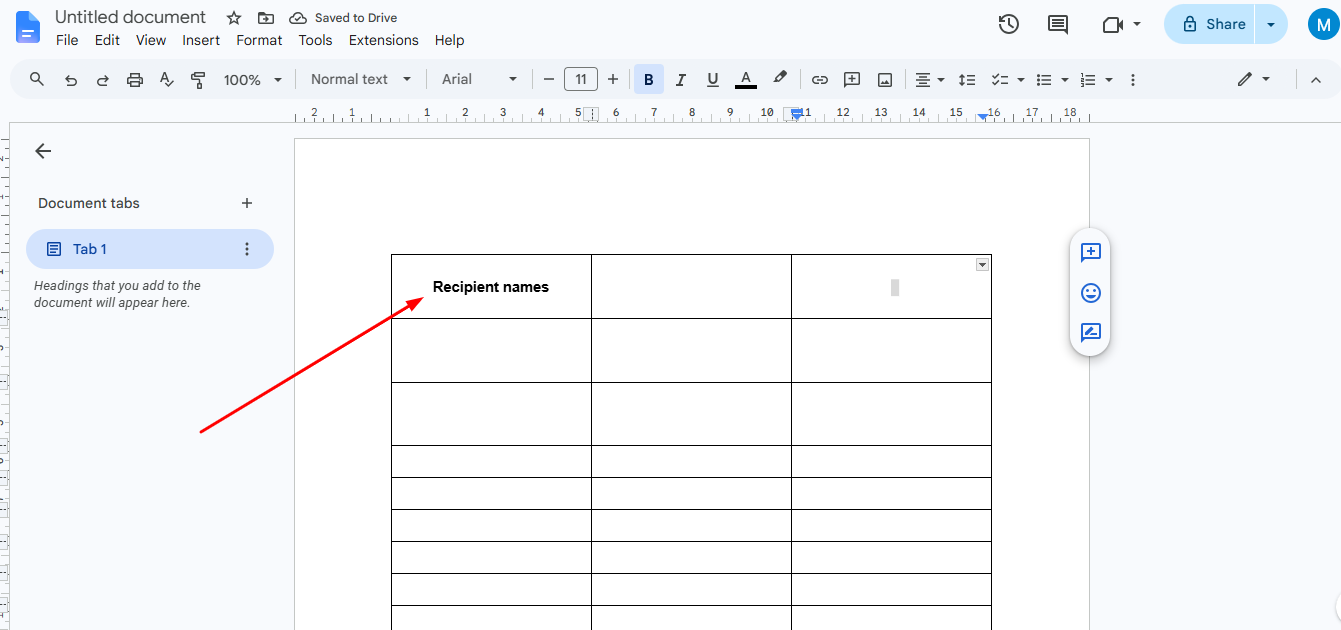Undo the last action
Screen dimensions: 1341x630
point(71,80)
